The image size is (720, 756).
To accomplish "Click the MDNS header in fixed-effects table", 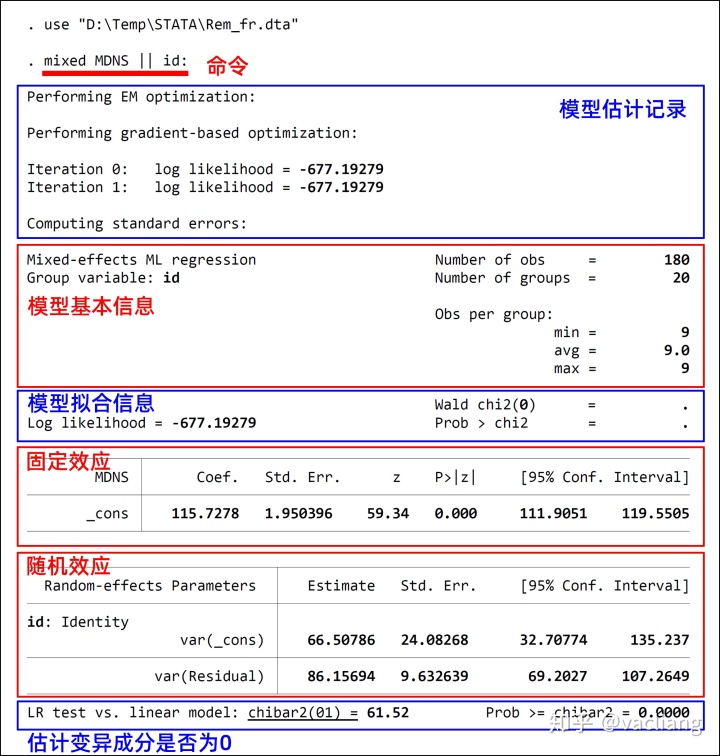I will point(111,477).
